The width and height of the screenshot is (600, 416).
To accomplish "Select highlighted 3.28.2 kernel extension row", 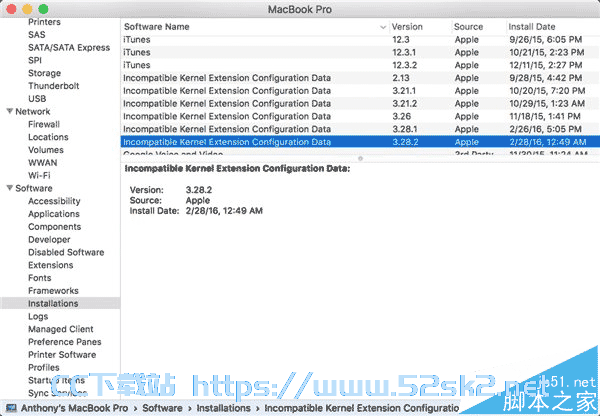I will click(x=360, y=142).
